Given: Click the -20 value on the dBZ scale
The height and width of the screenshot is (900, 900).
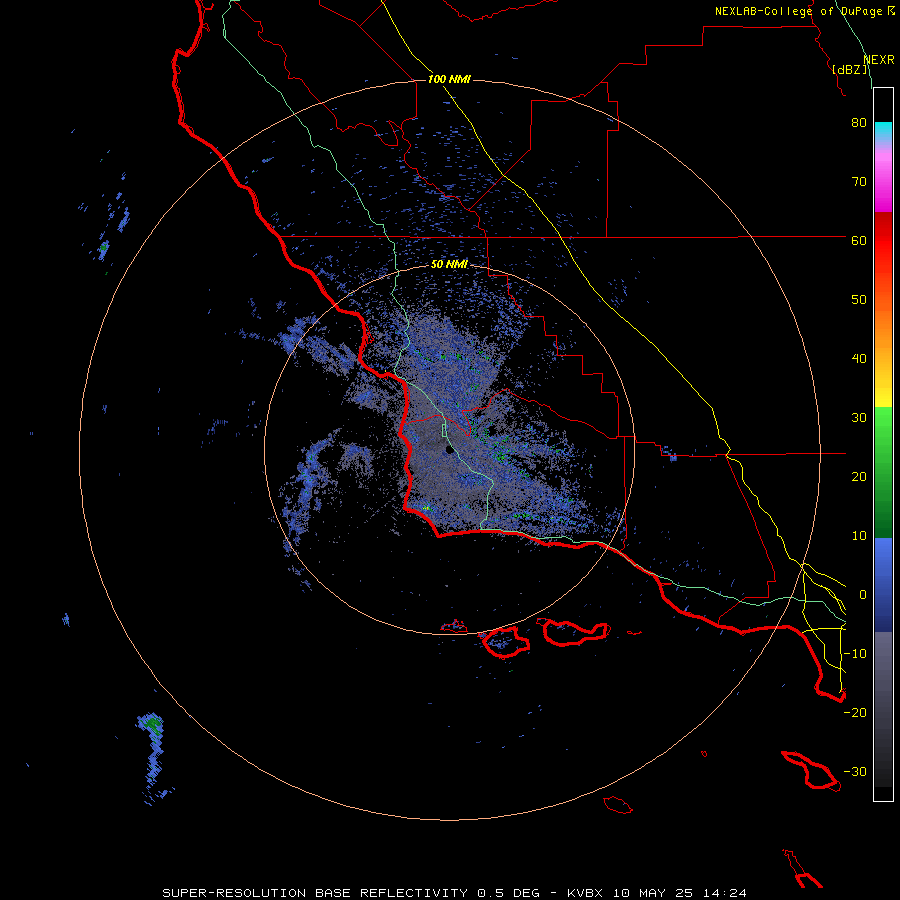Looking at the screenshot, I should (855, 713).
